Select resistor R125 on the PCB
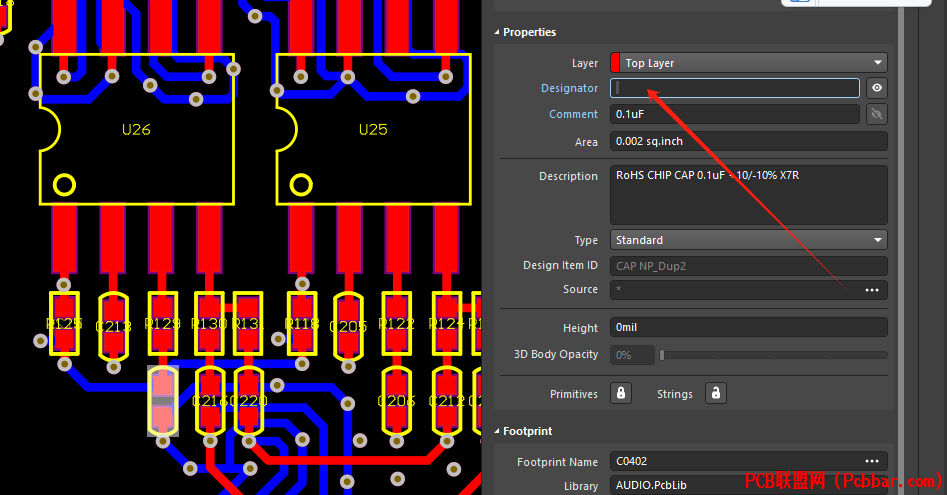The width and height of the screenshot is (947, 495). (x=64, y=324)
